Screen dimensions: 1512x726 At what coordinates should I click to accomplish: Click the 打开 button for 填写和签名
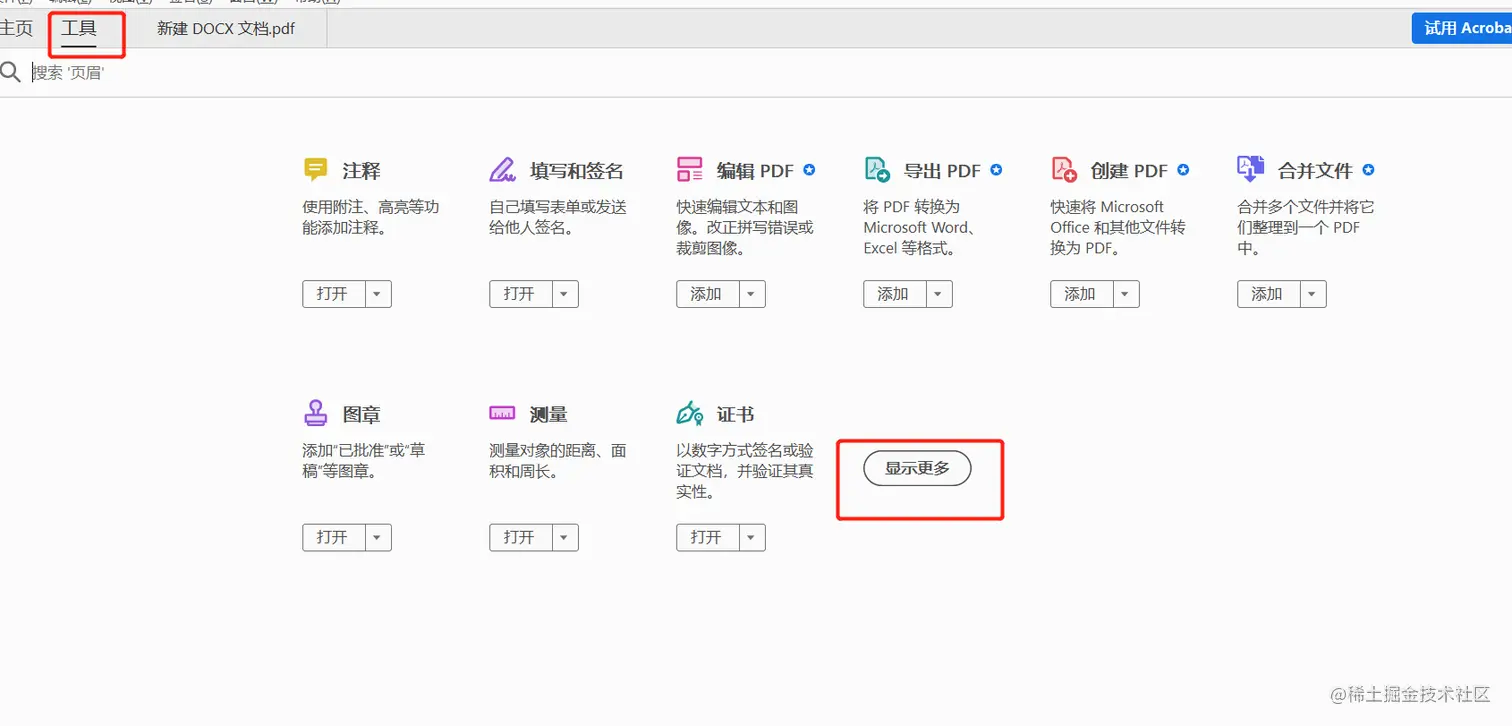pos(520,294)
